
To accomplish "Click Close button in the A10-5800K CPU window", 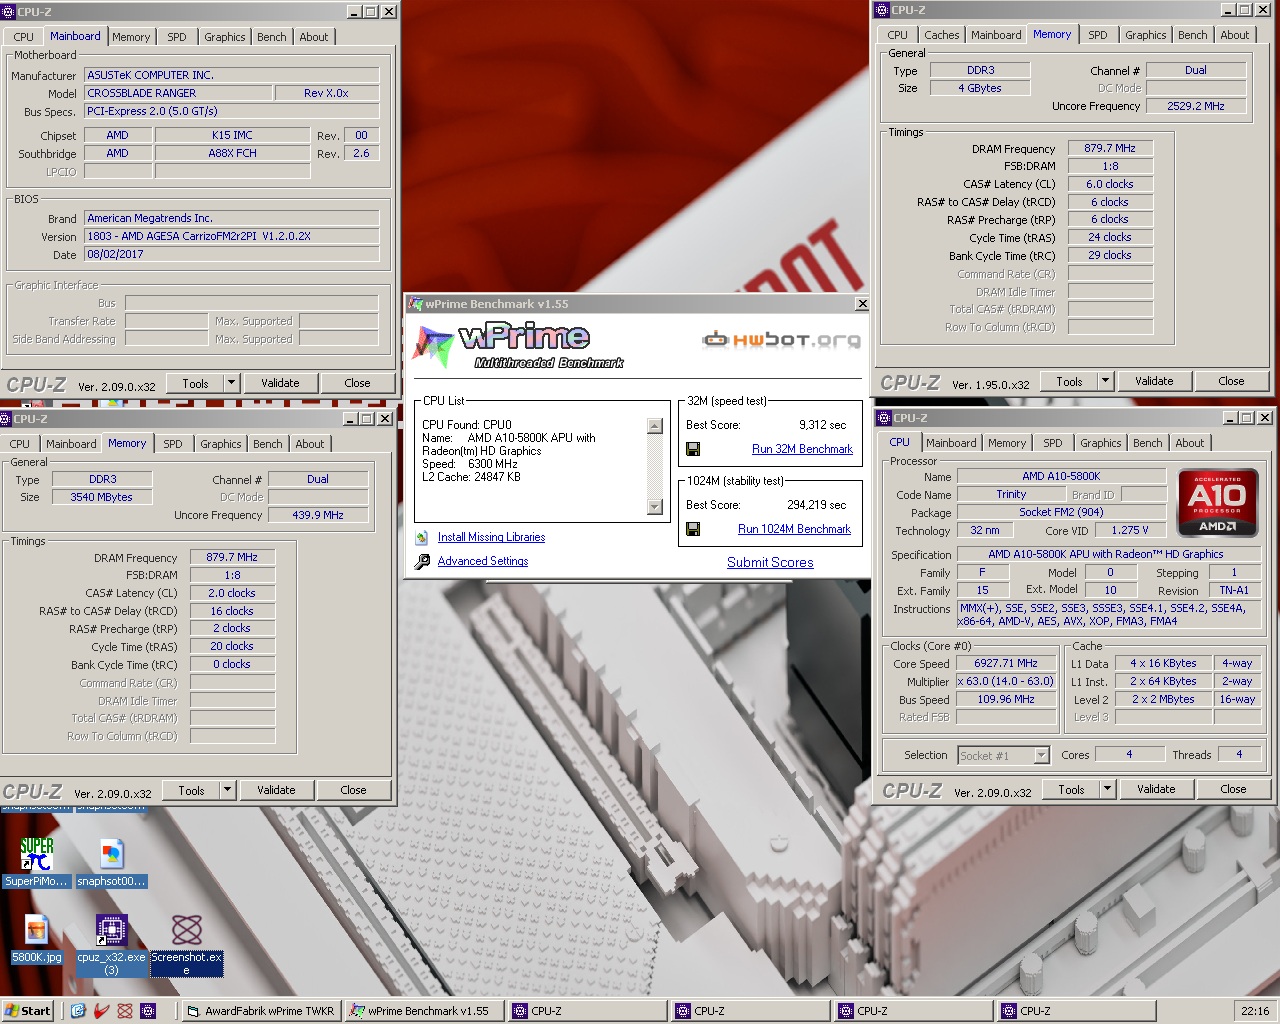I will [1233, 789].
